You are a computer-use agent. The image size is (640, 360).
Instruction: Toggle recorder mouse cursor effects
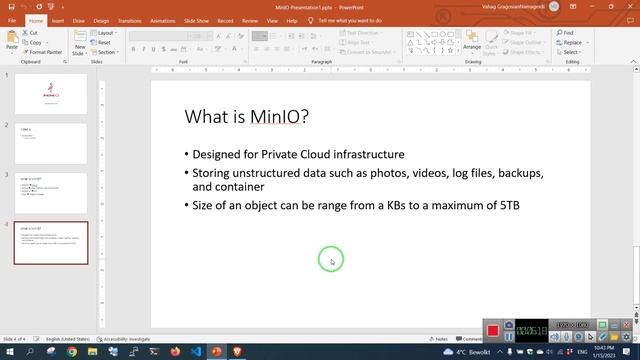coord(590,337)
